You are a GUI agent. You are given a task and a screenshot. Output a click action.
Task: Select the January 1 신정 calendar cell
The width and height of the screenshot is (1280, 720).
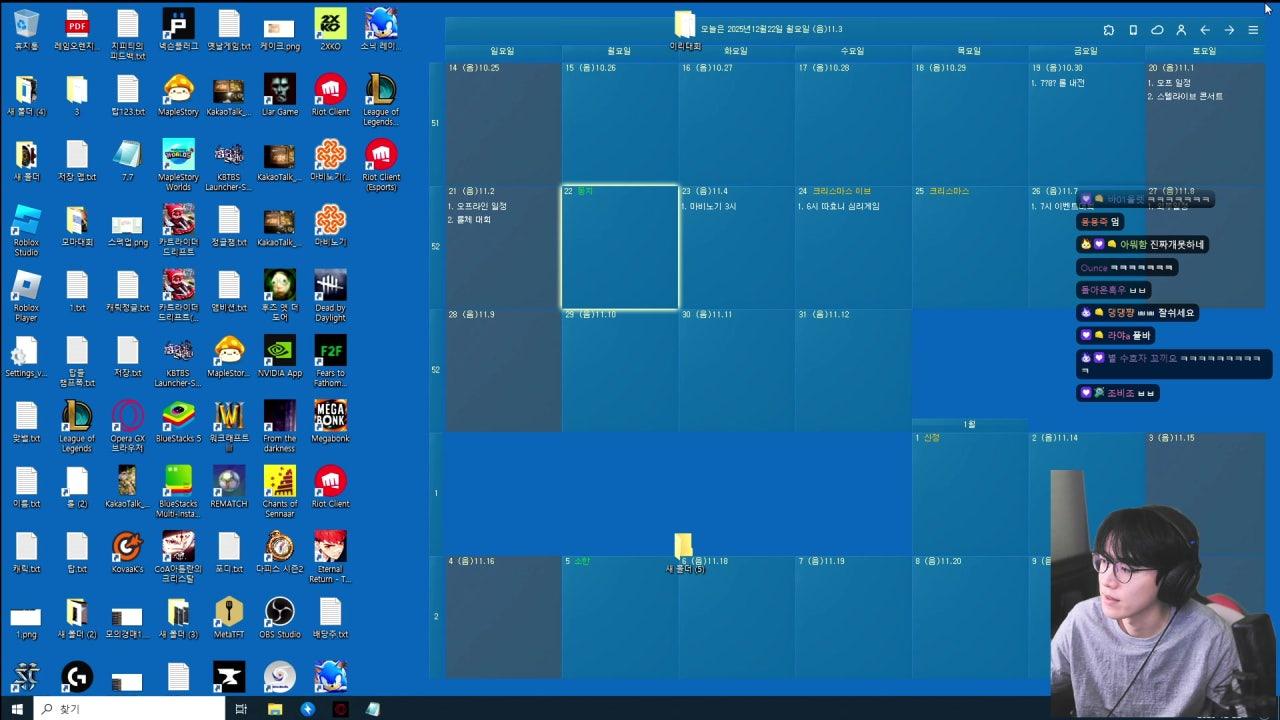(970, 494)
